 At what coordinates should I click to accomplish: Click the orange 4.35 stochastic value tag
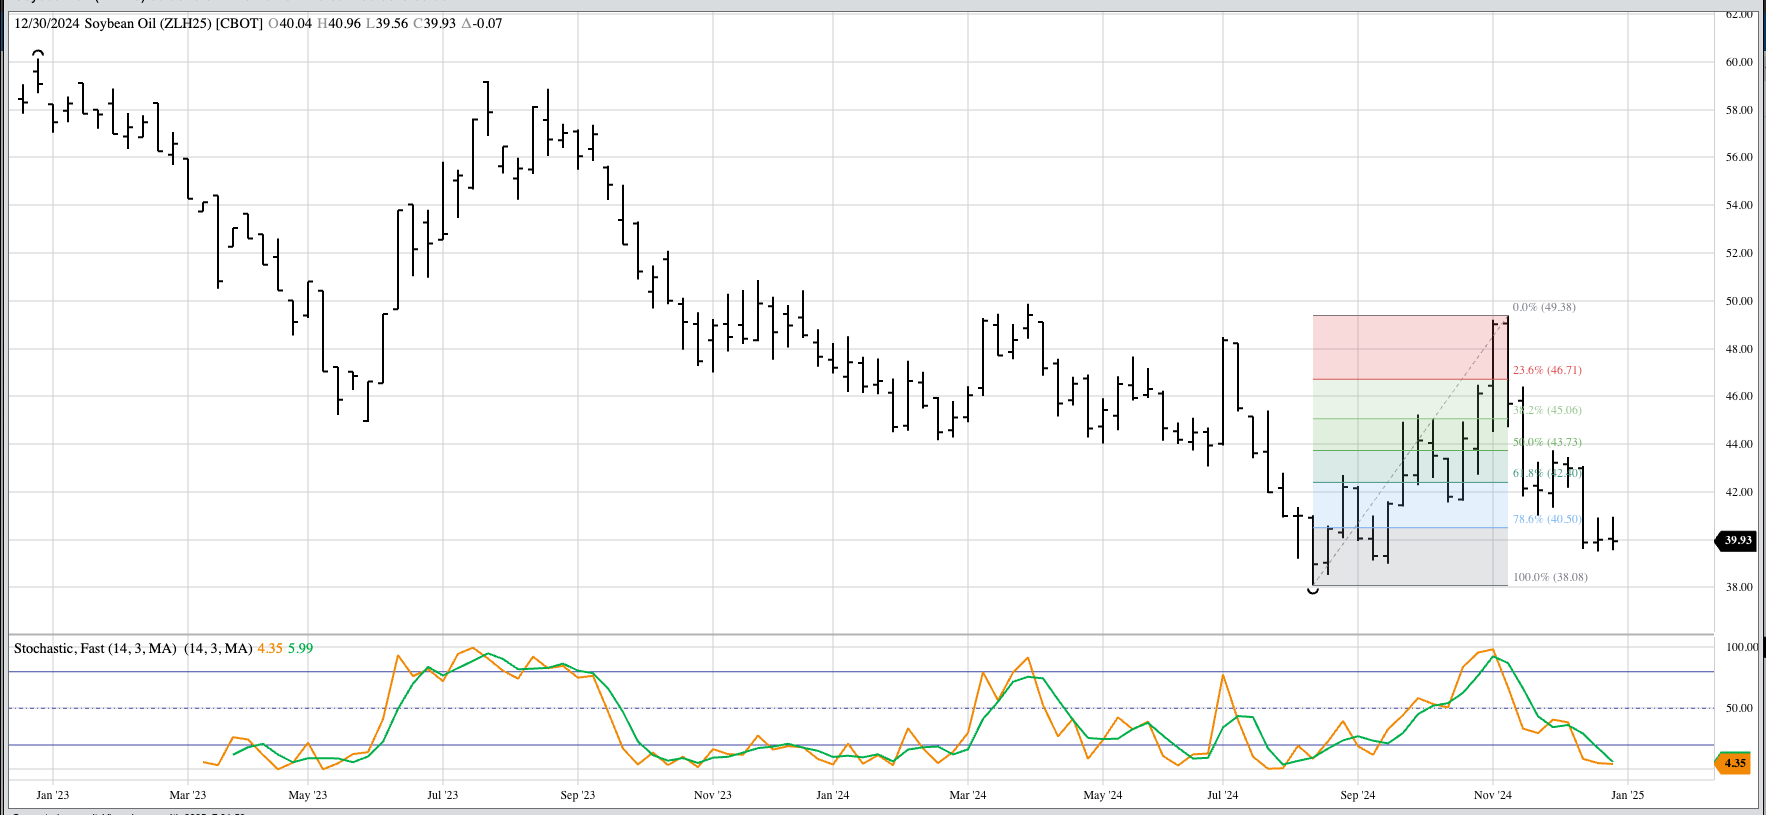pos(1735,763)
